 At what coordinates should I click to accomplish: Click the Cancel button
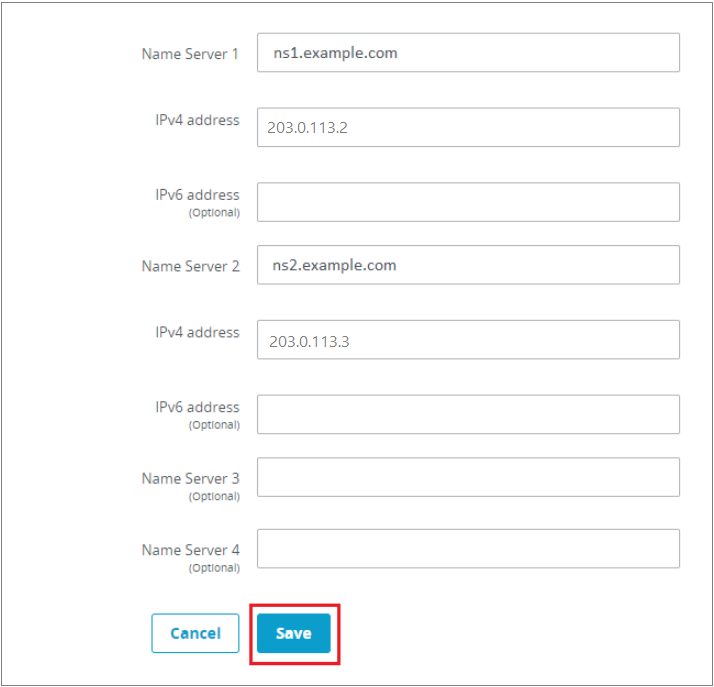195,633
